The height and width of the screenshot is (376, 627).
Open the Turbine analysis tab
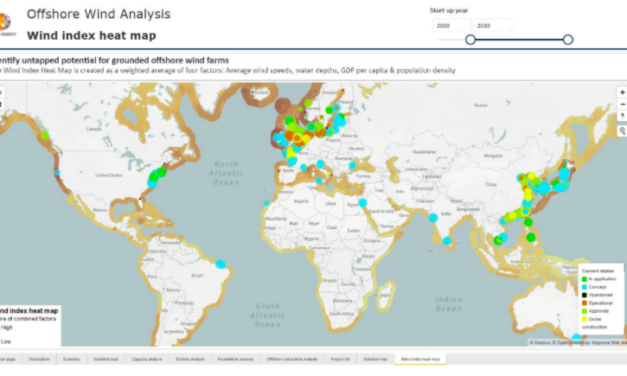coord(190,359)
